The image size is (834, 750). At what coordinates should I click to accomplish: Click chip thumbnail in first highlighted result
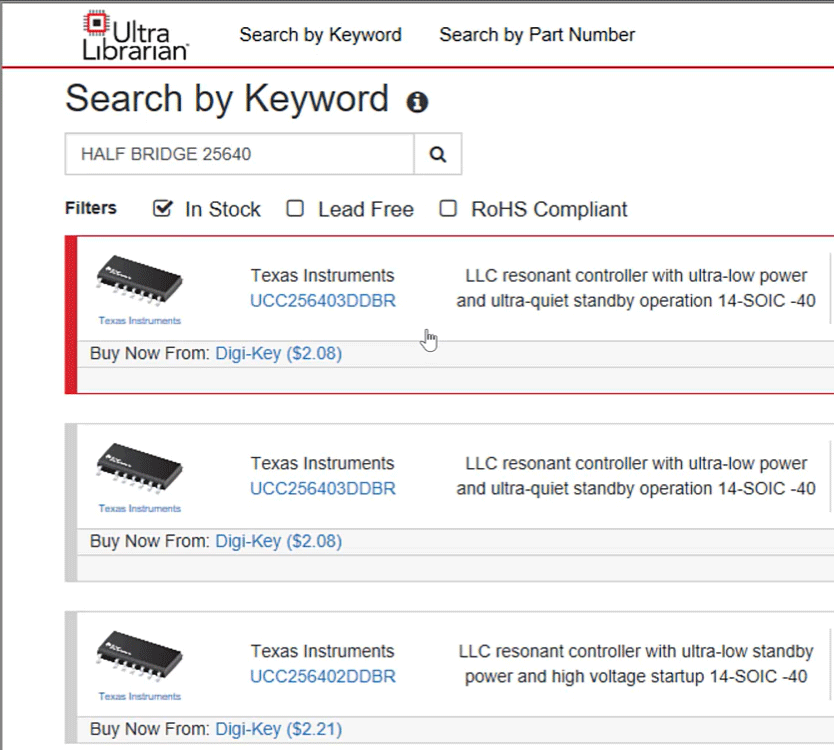pos(139,281)
